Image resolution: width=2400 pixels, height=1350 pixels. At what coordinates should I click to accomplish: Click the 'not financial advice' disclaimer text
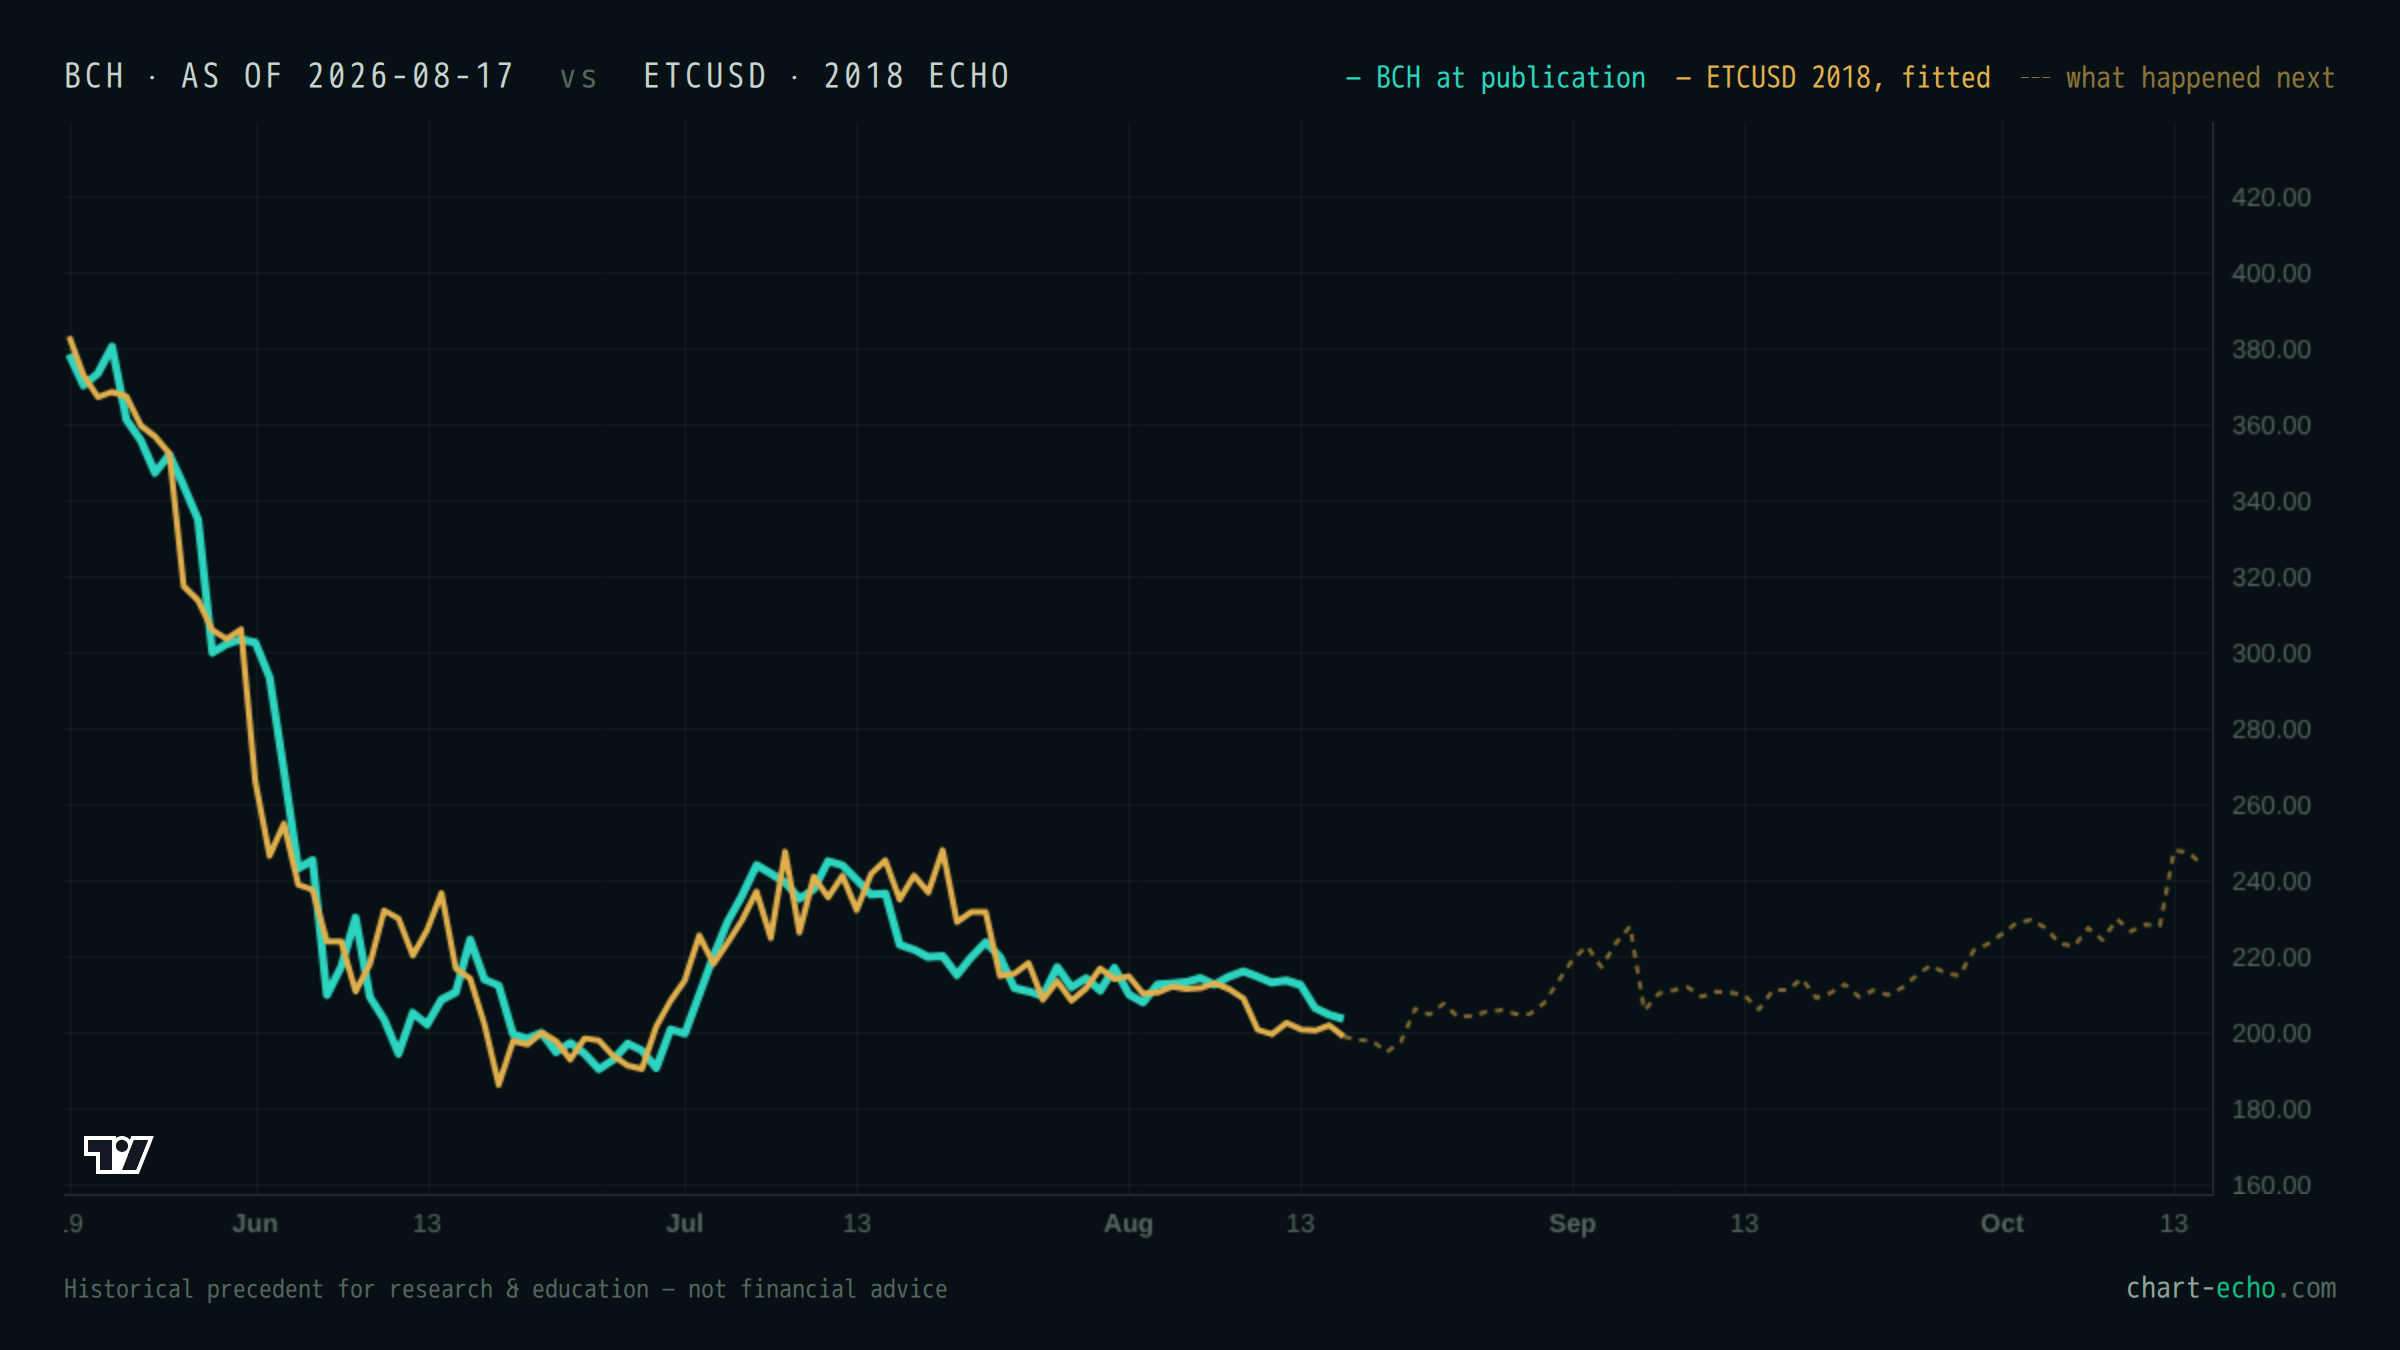point(817,1289)
